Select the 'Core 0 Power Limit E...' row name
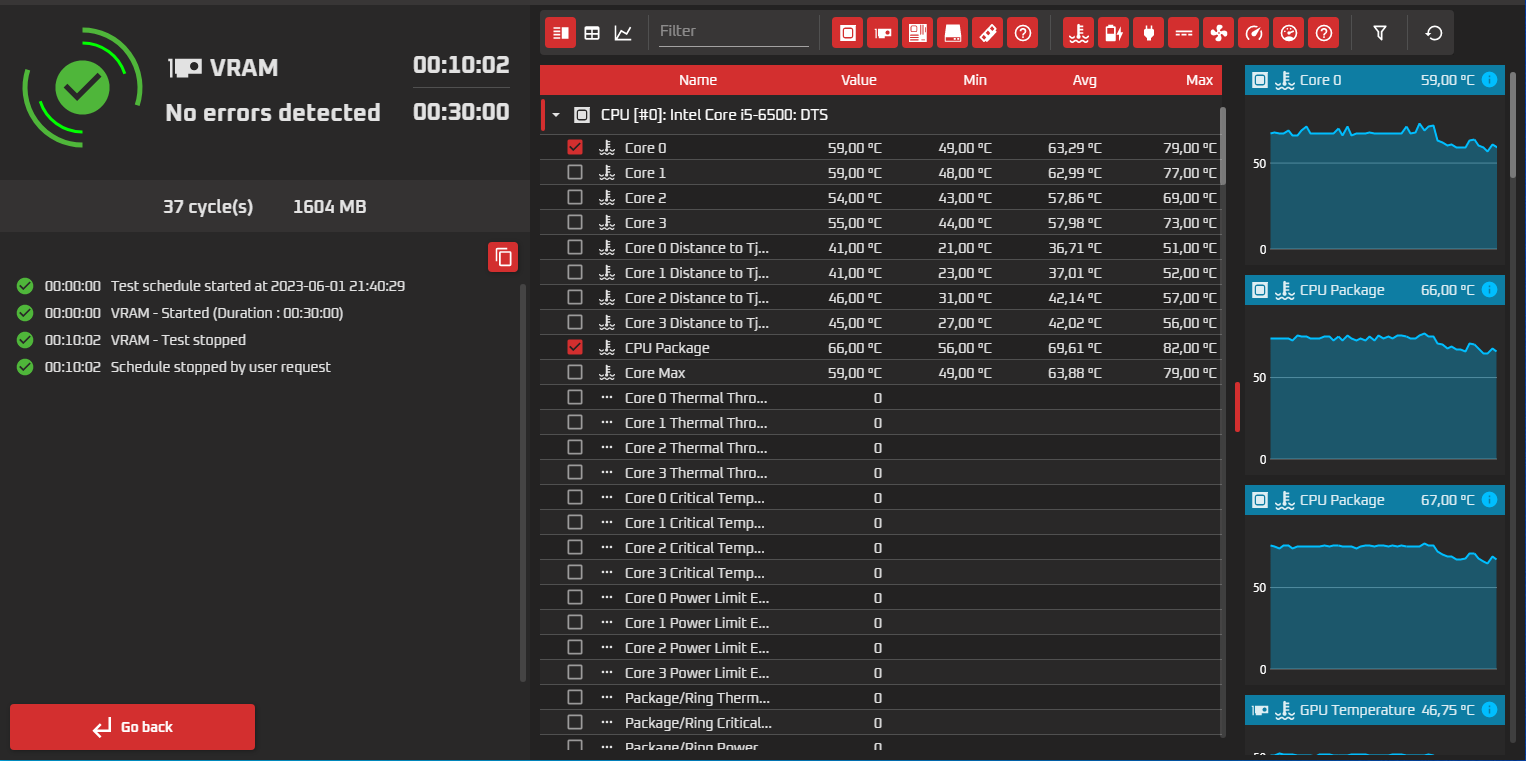Image resolution: width=1526 pixels, height=761 pixels. click(x=697, y=597)
